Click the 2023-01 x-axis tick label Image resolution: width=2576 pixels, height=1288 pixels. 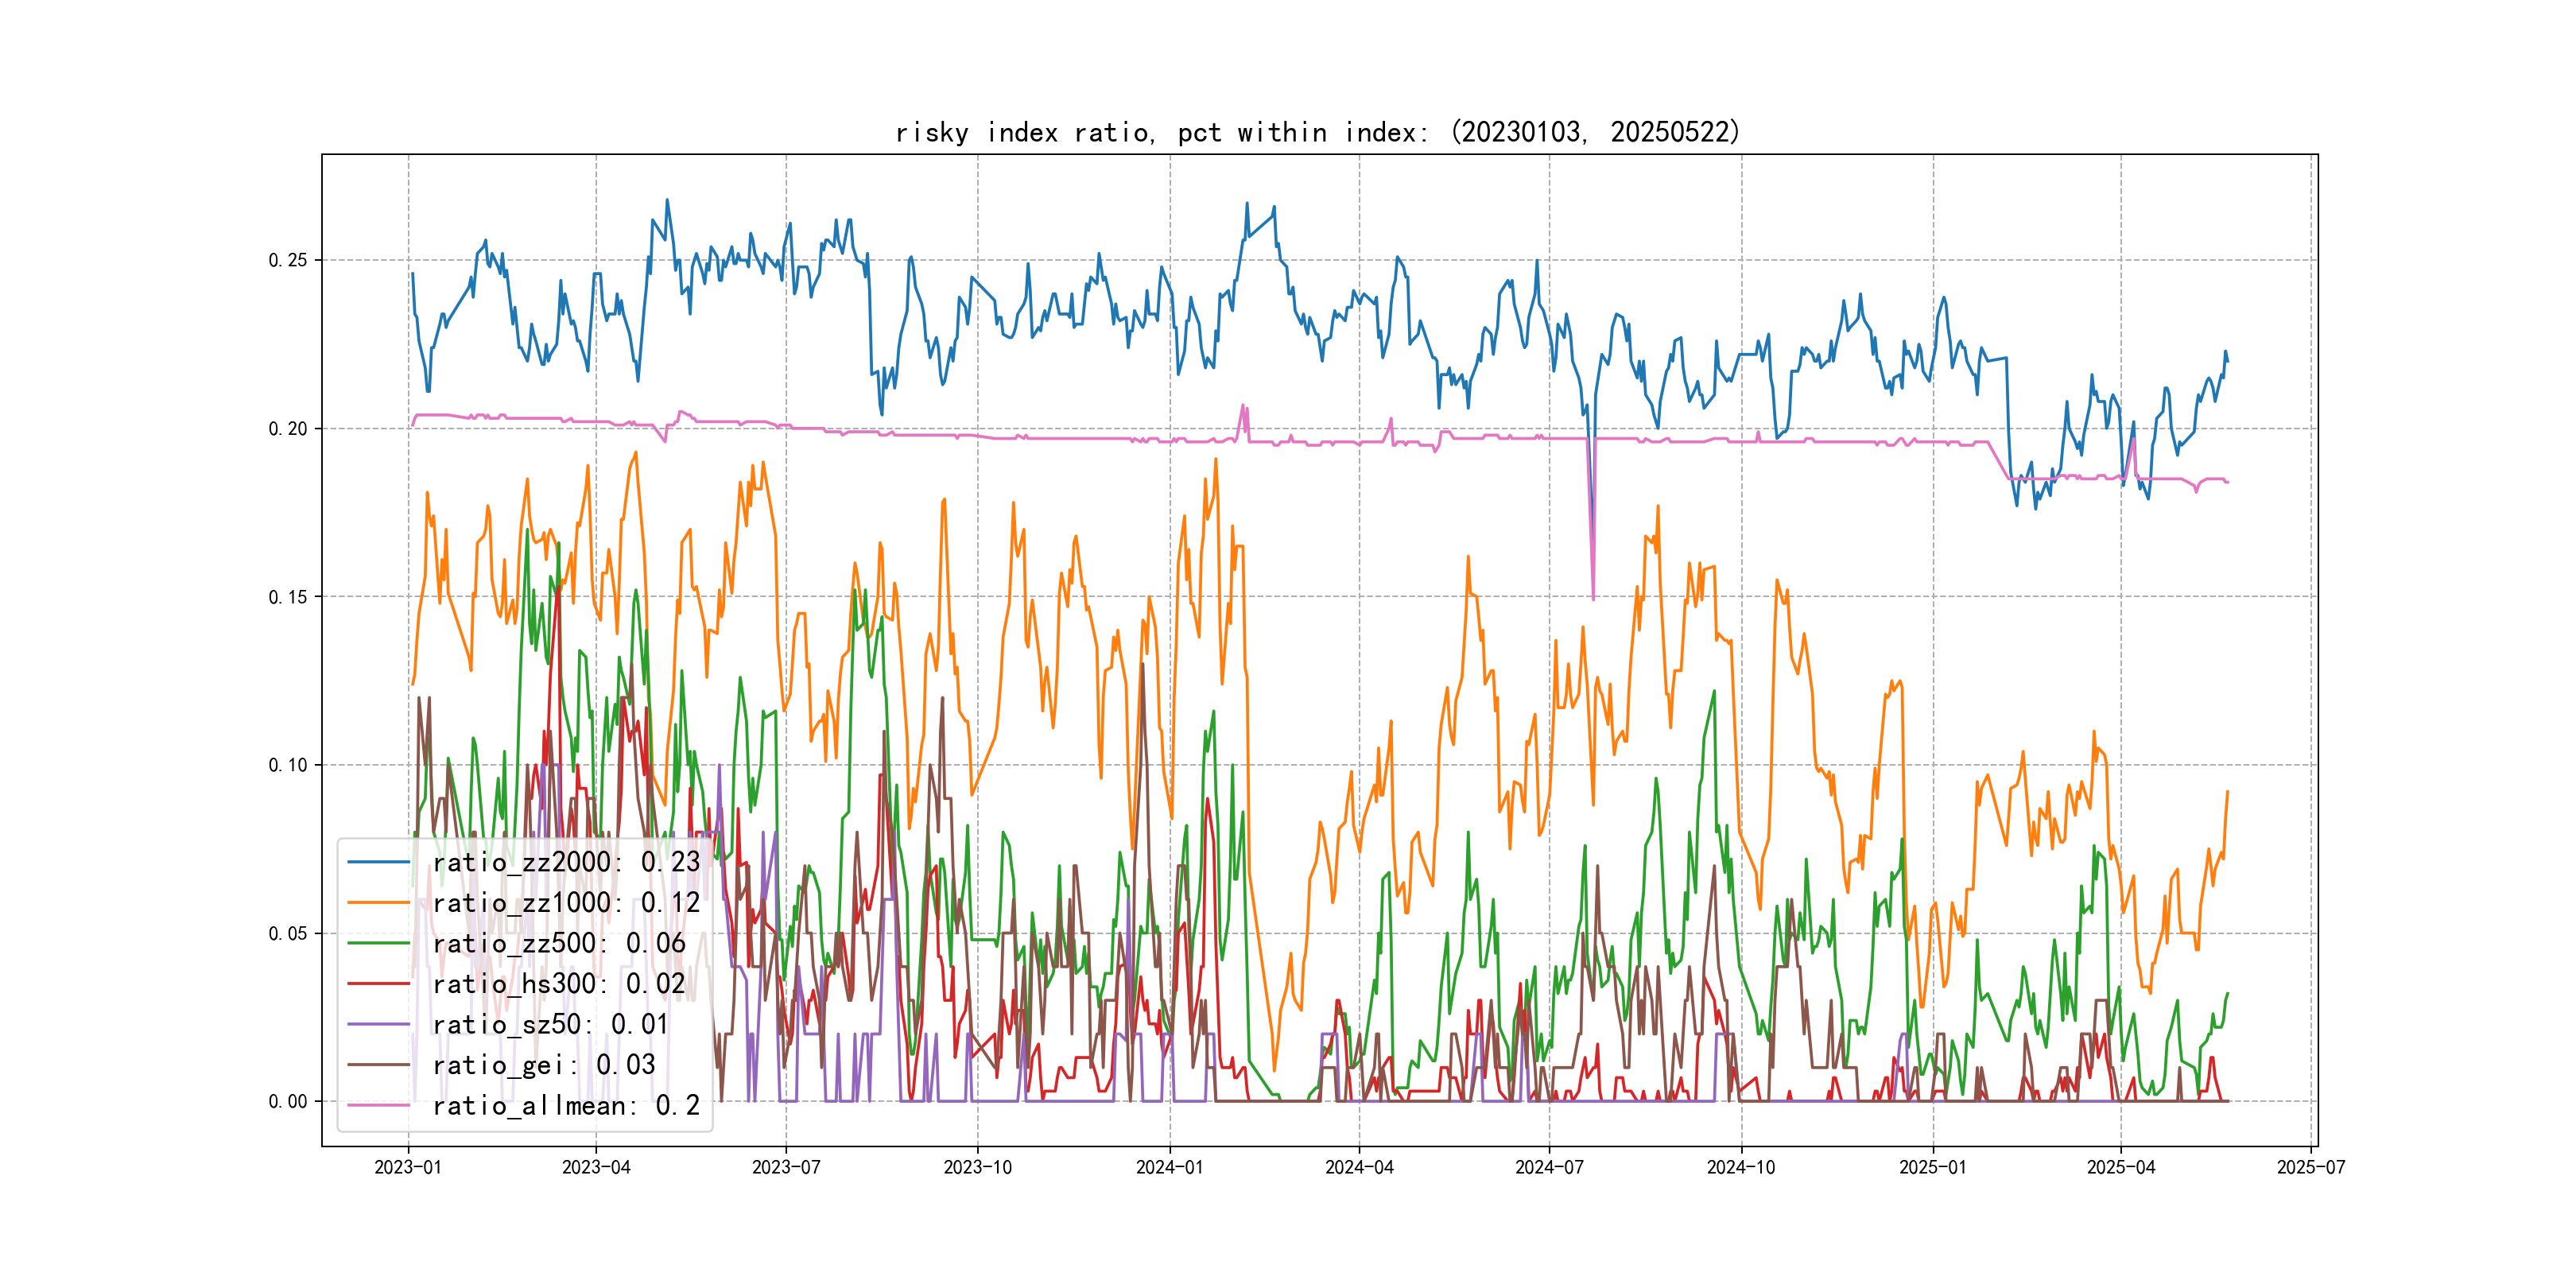(408, 1167)
